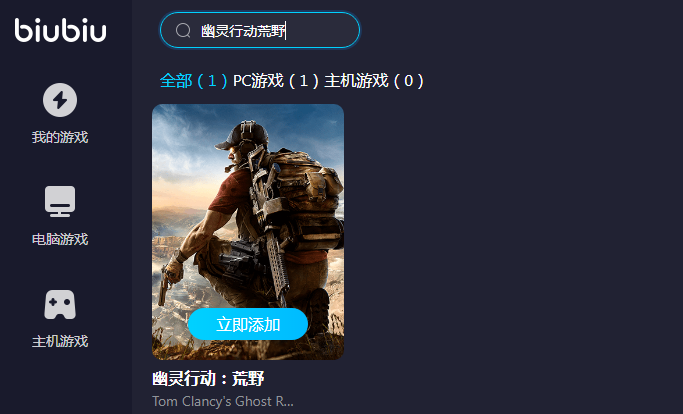The image size is (683, 414).
Task: Click the 立即添加 button
Action: click(x=248, y=324)
